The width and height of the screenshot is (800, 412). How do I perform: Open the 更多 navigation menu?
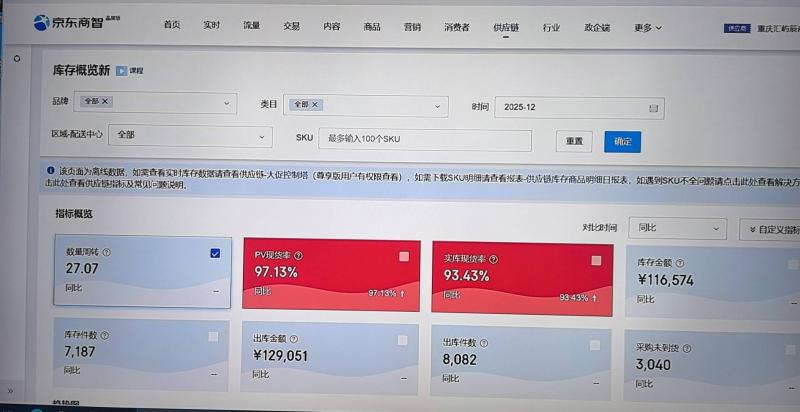click(647, 28)
